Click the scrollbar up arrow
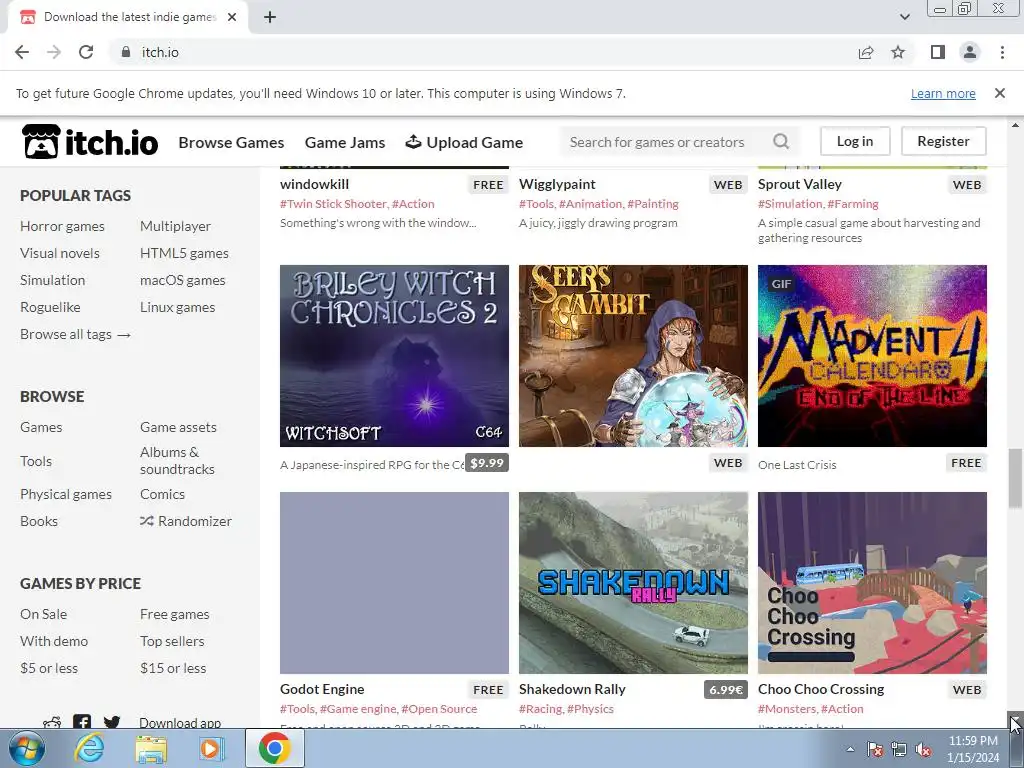 [1015, 125]
